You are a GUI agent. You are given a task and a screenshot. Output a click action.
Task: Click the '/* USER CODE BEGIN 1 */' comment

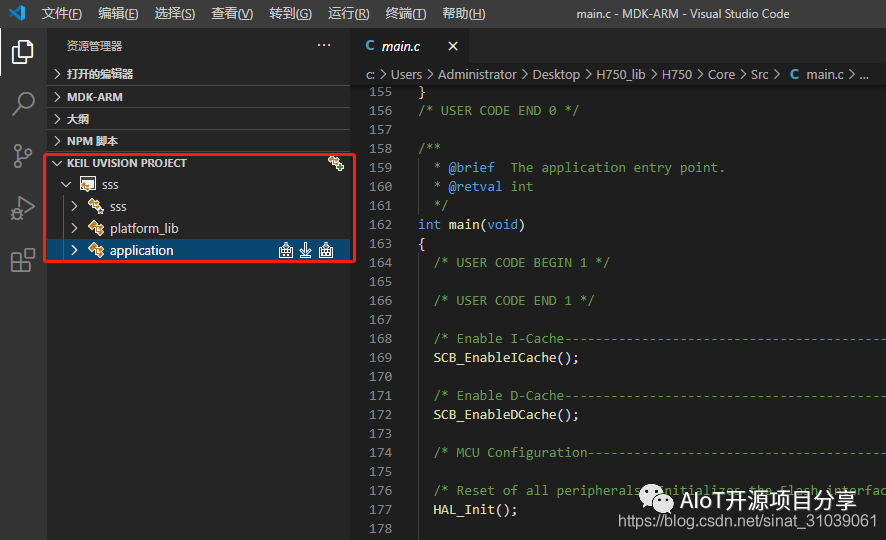(522, 263)
